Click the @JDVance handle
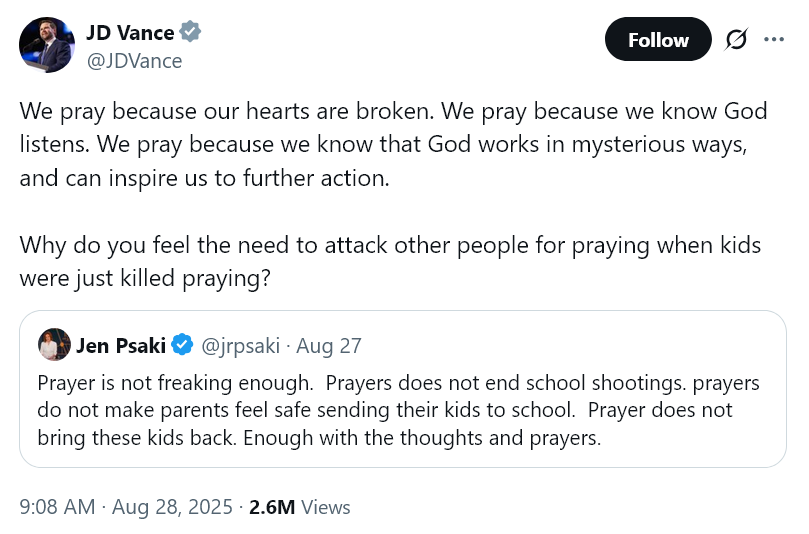 pyautogui.click(x=134, y=61)
